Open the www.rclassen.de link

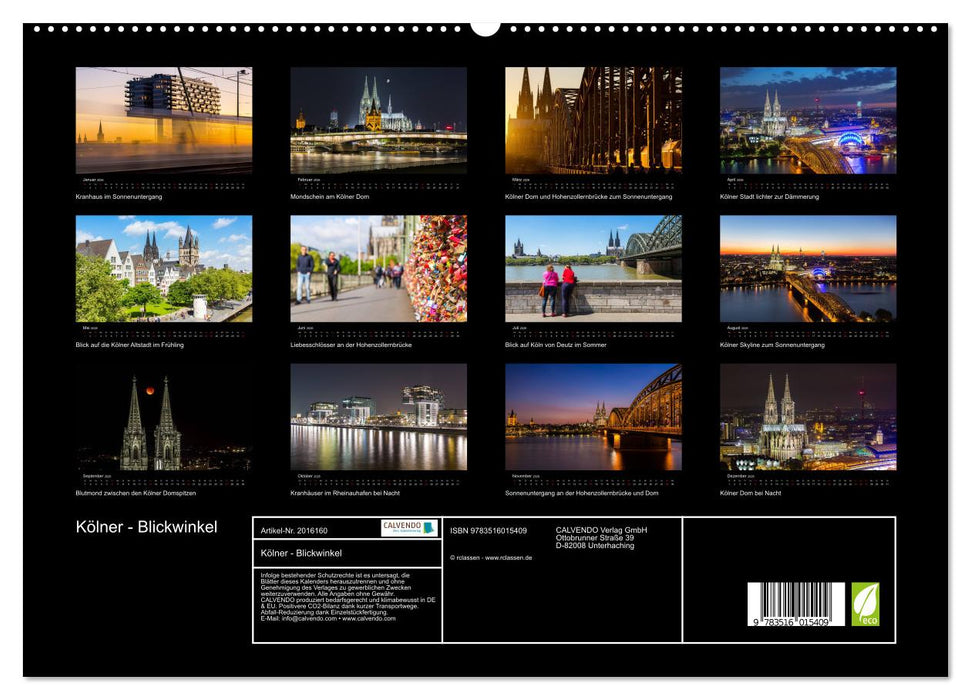[x=509, y=557]
